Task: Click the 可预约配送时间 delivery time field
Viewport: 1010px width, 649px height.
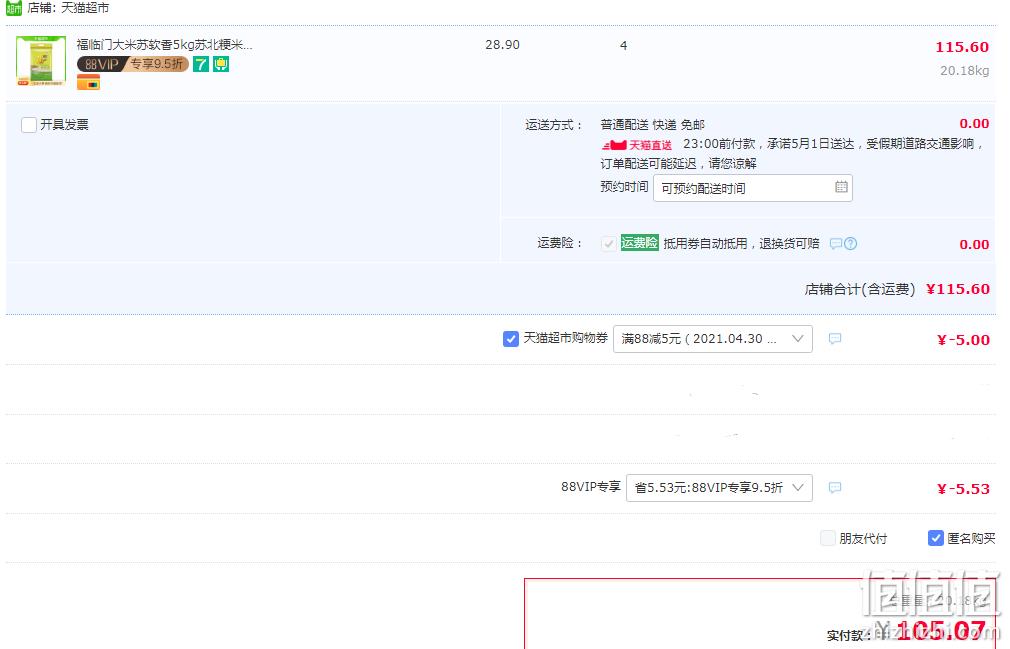Action: 752,188
